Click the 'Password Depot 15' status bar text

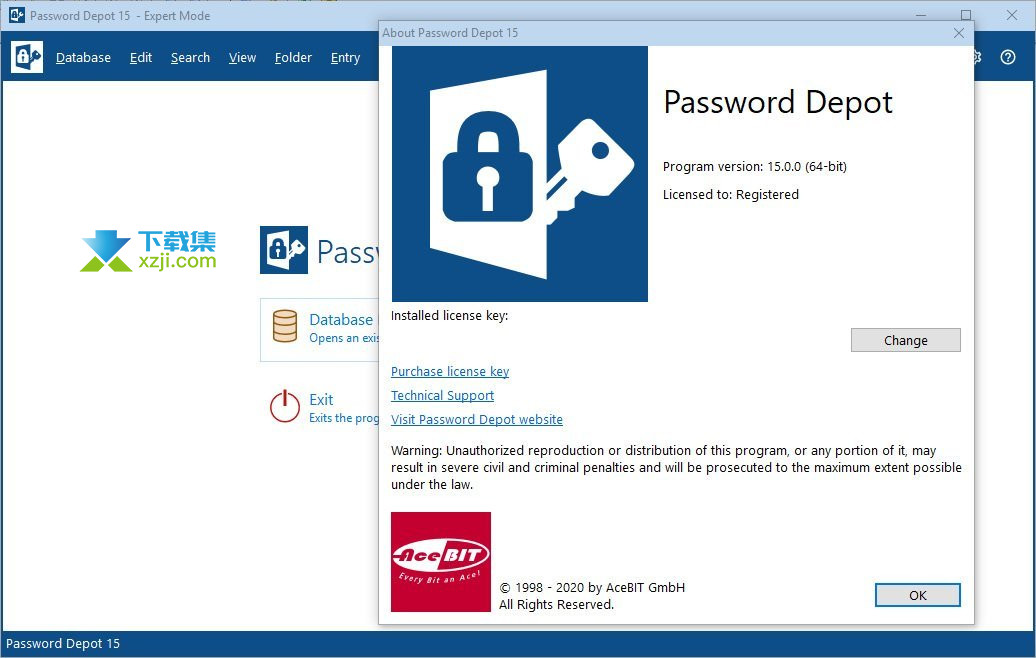click(63, 643)
